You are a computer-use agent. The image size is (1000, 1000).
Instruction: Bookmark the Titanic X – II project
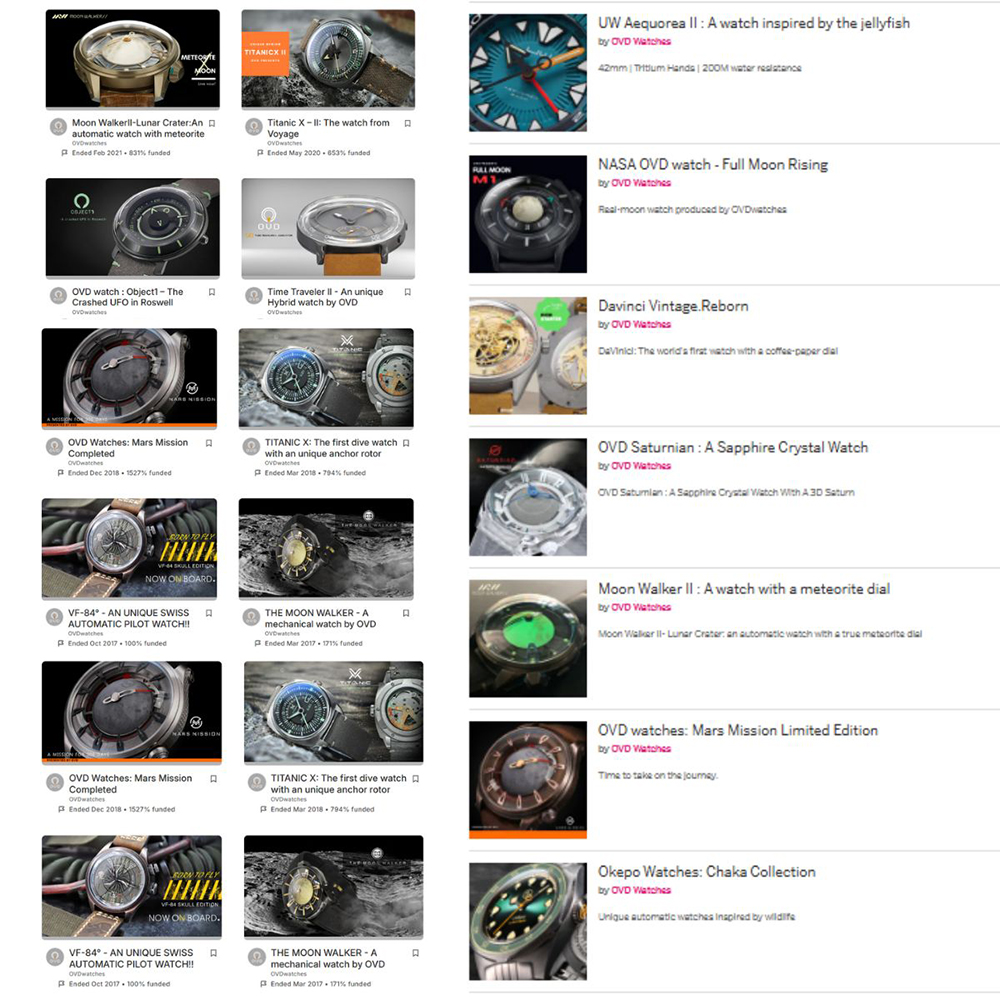click(x=408, y=123)
